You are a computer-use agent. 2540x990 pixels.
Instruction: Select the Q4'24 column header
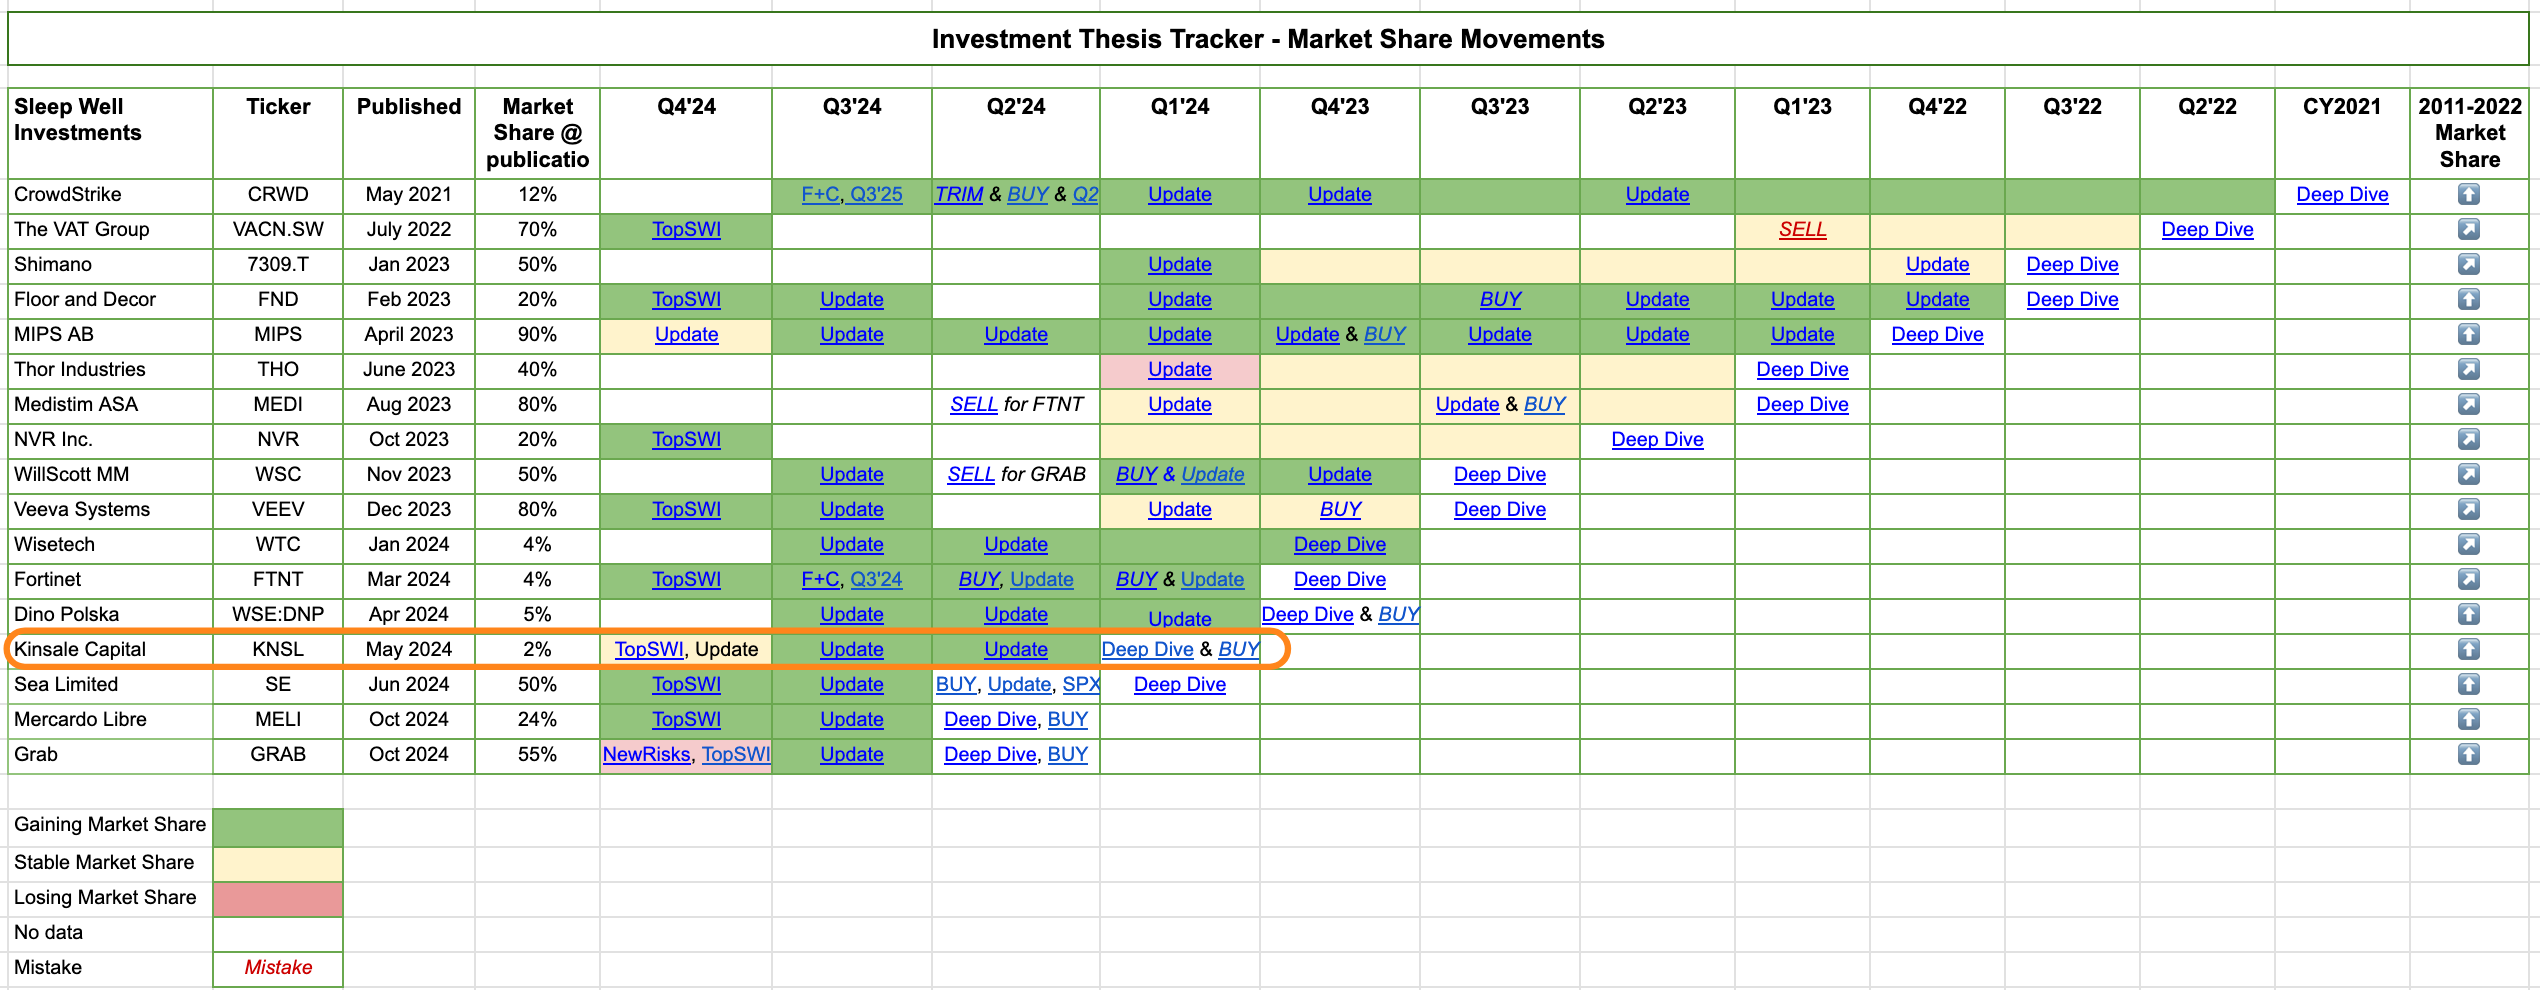686,133
